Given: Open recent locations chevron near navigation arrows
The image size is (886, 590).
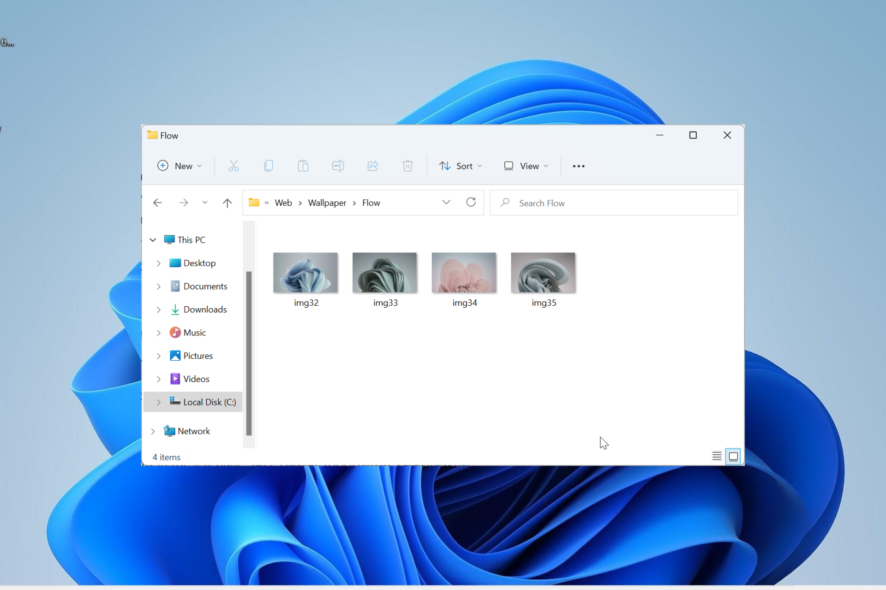Looking at the screenshot, I should click(205, 203).
